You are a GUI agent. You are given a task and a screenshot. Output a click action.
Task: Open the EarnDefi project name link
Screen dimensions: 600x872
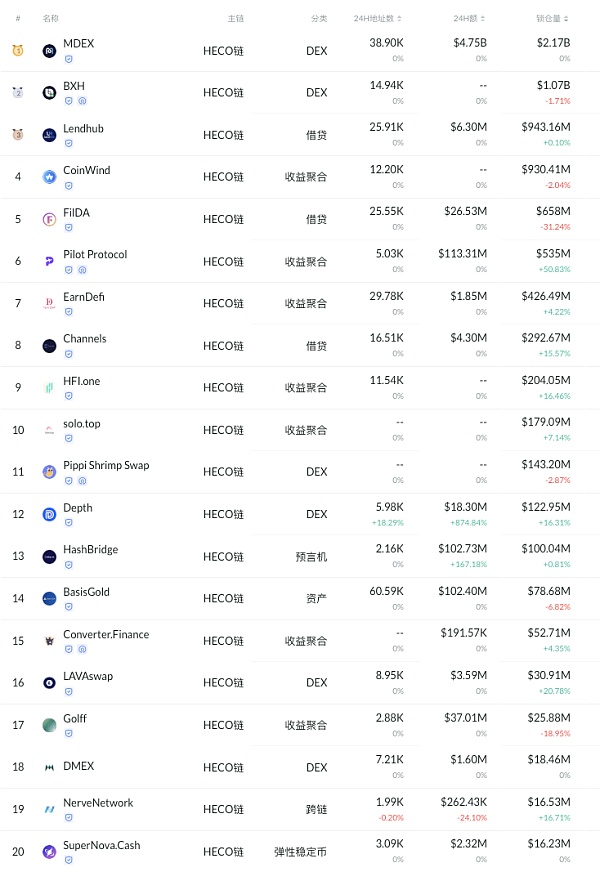(x=83, y=297)
